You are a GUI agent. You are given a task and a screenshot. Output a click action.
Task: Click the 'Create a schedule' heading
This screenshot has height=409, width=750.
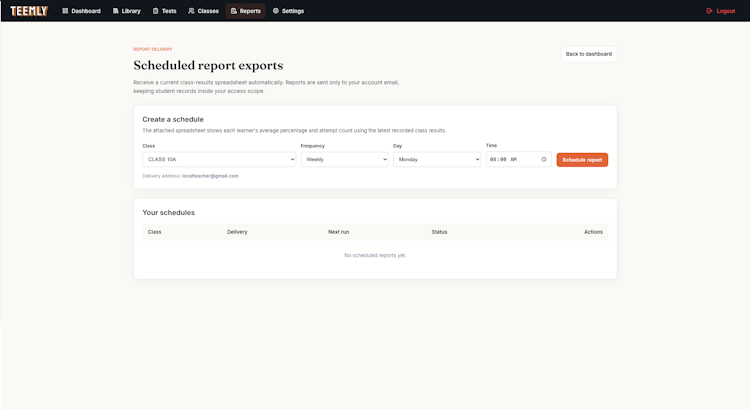click(x=173, y=119)
